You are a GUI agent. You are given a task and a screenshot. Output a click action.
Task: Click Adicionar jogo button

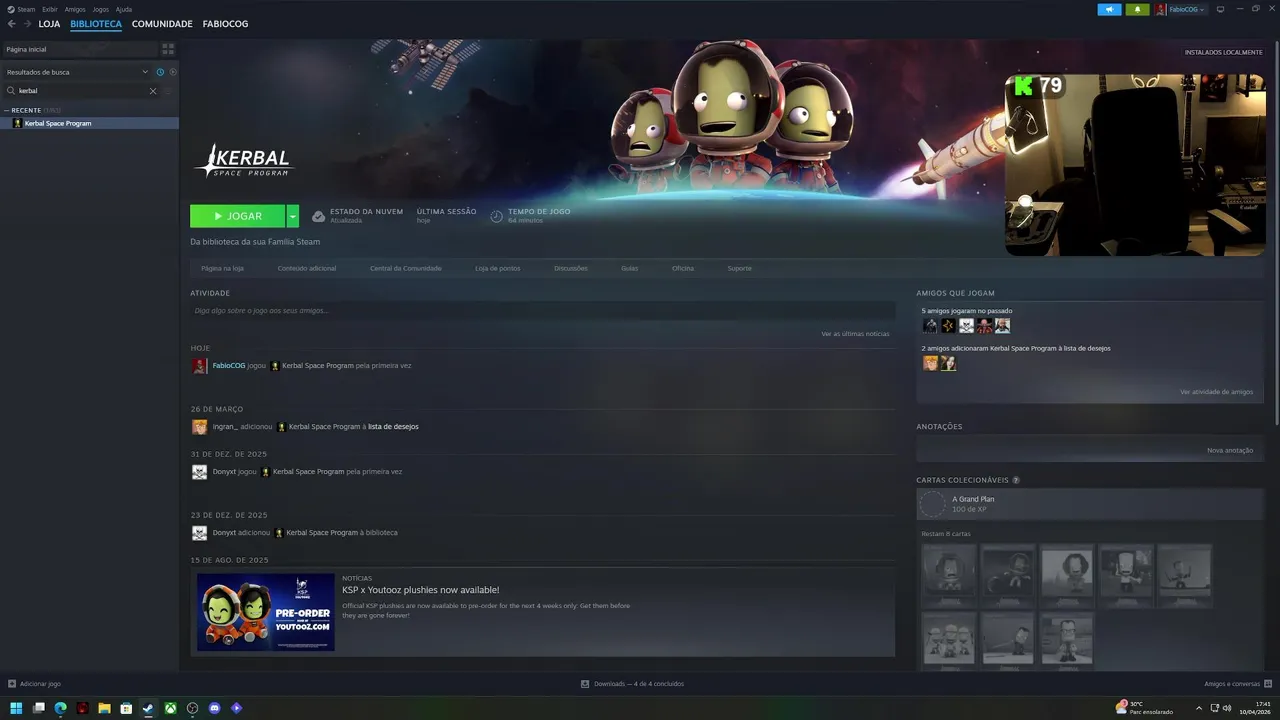point(34,684)
